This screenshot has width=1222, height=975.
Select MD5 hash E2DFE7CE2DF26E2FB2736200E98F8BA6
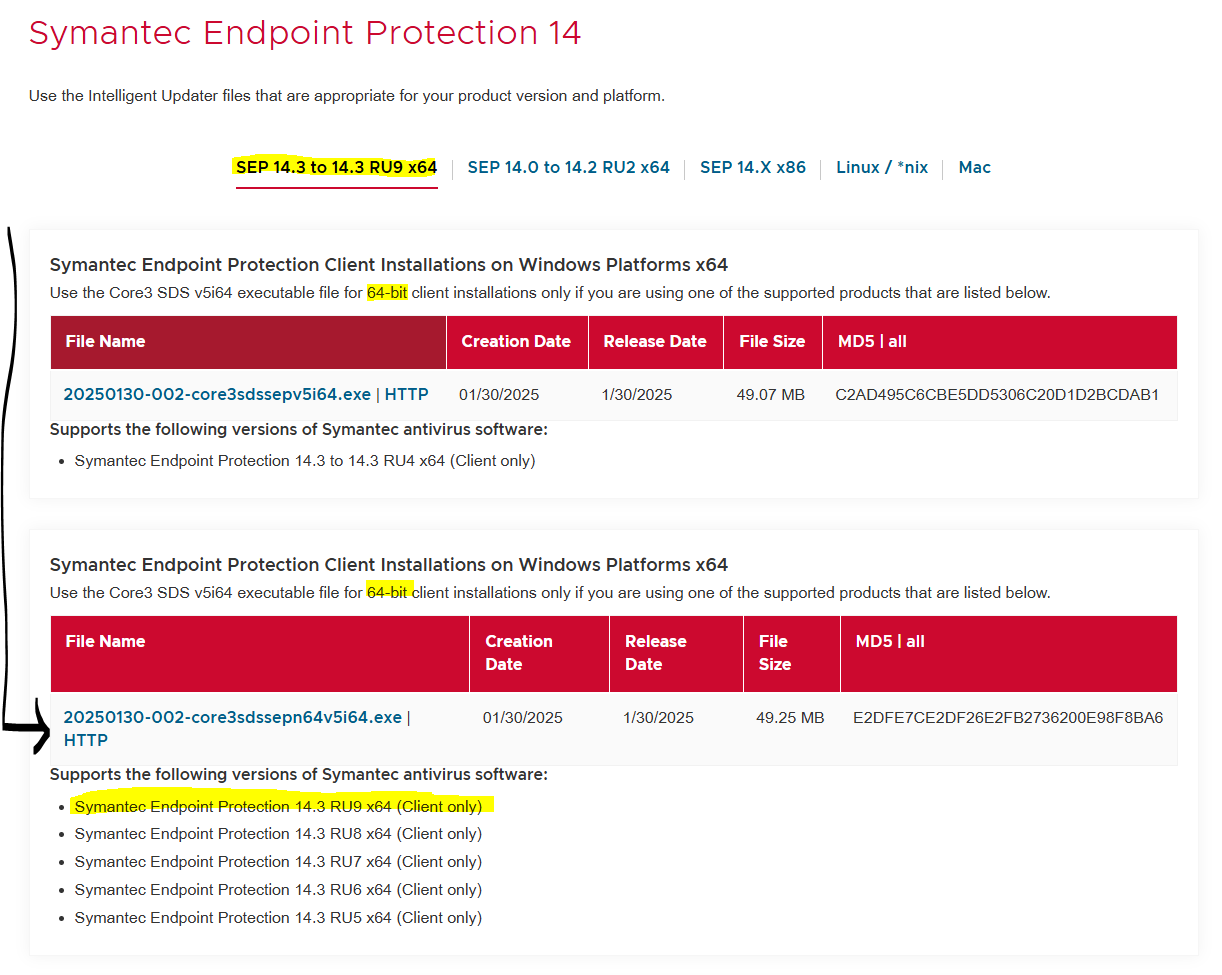click(1008, 717)
